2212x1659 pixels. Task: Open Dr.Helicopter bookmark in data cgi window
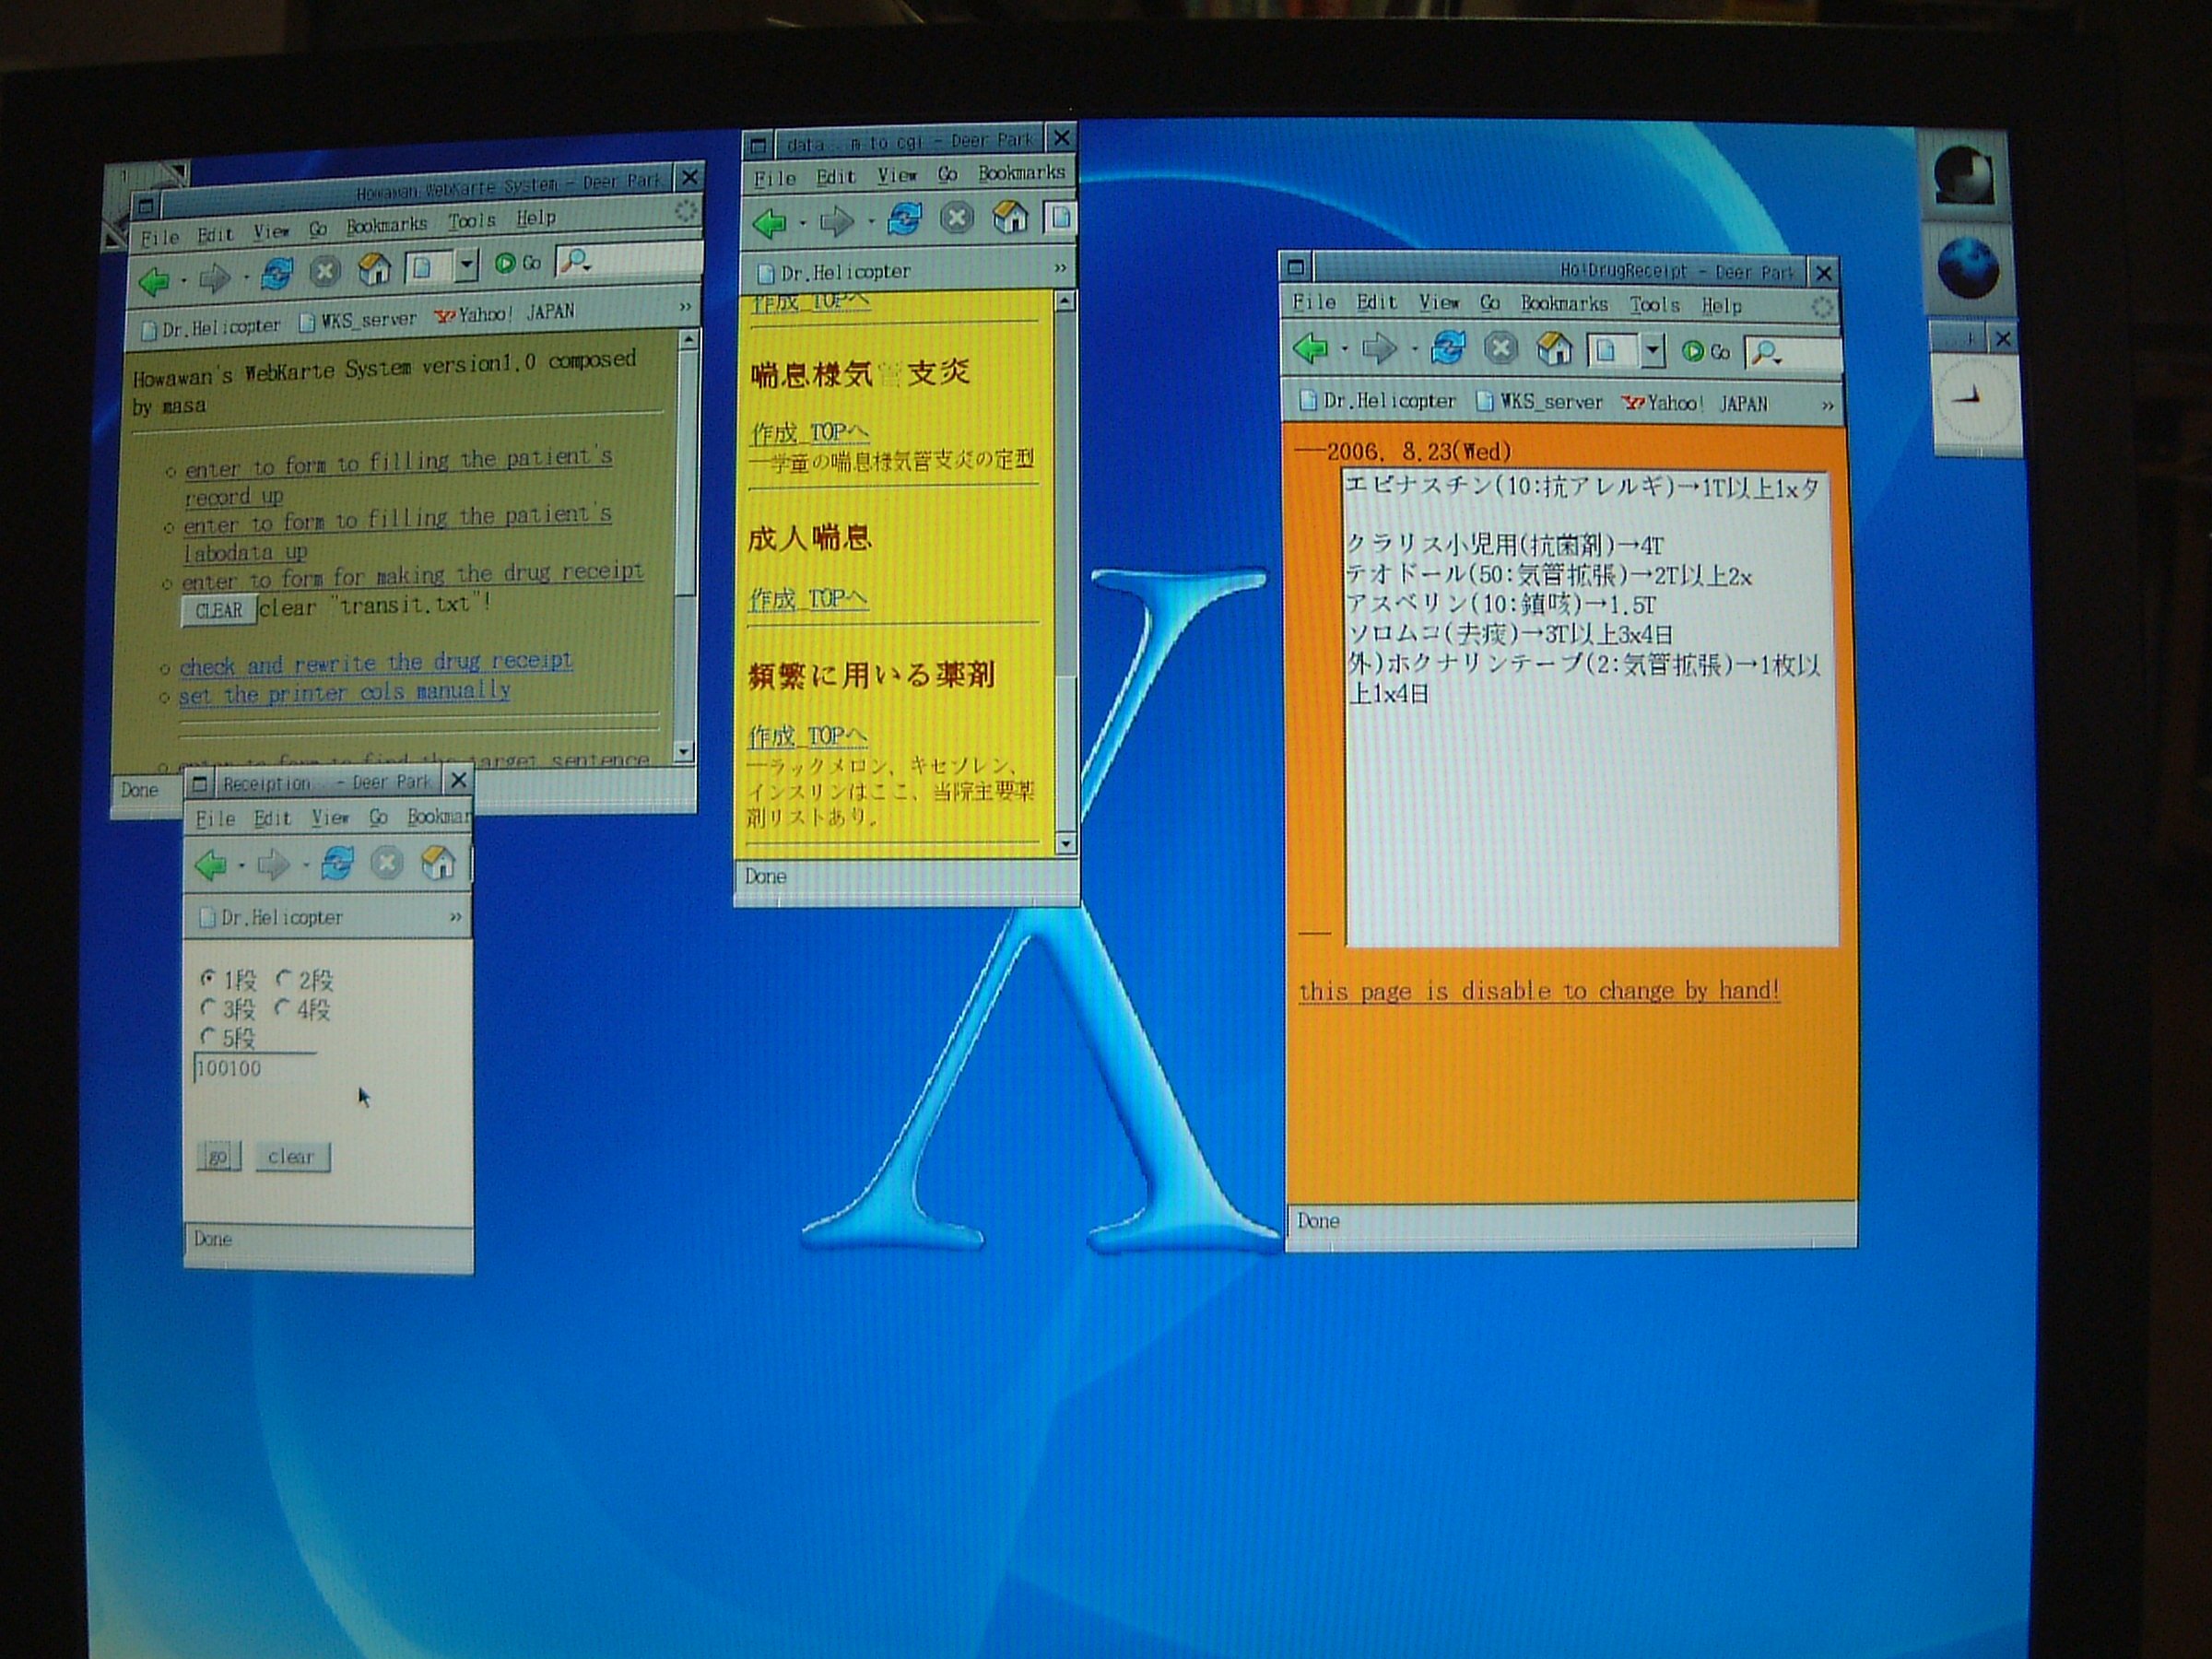[834, 271]
